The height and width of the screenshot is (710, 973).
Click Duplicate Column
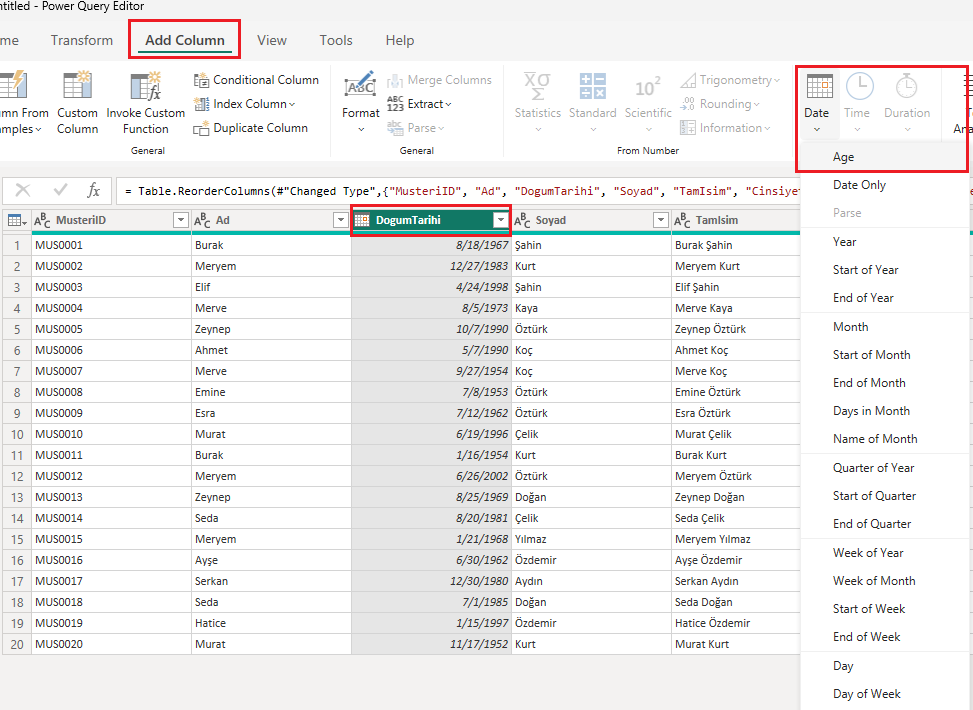coord(251,128)
